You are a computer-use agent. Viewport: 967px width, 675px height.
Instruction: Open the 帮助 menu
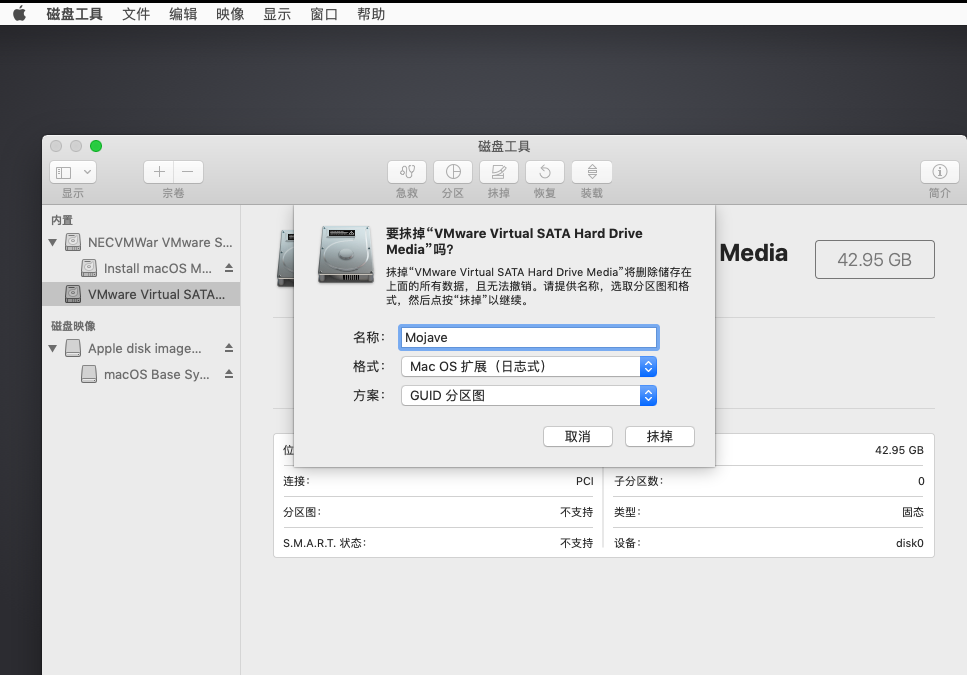point(371,14)
